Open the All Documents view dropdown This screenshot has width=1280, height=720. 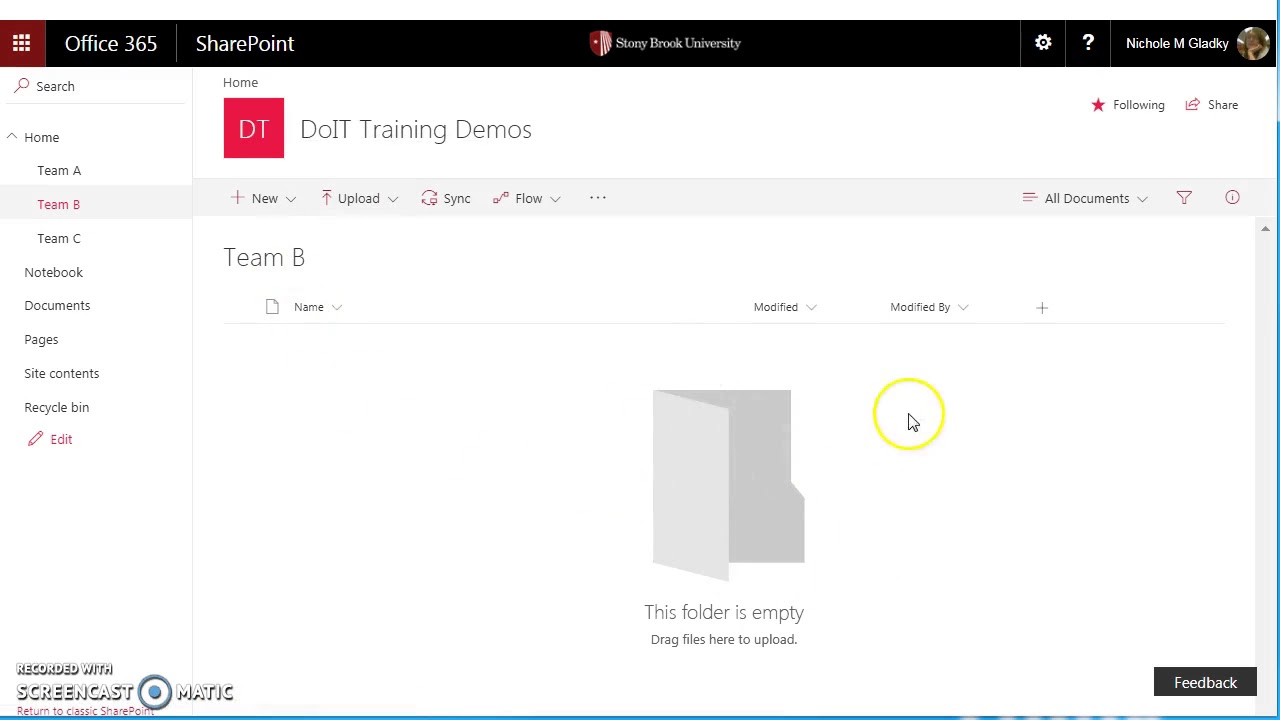coord(1085,198)
